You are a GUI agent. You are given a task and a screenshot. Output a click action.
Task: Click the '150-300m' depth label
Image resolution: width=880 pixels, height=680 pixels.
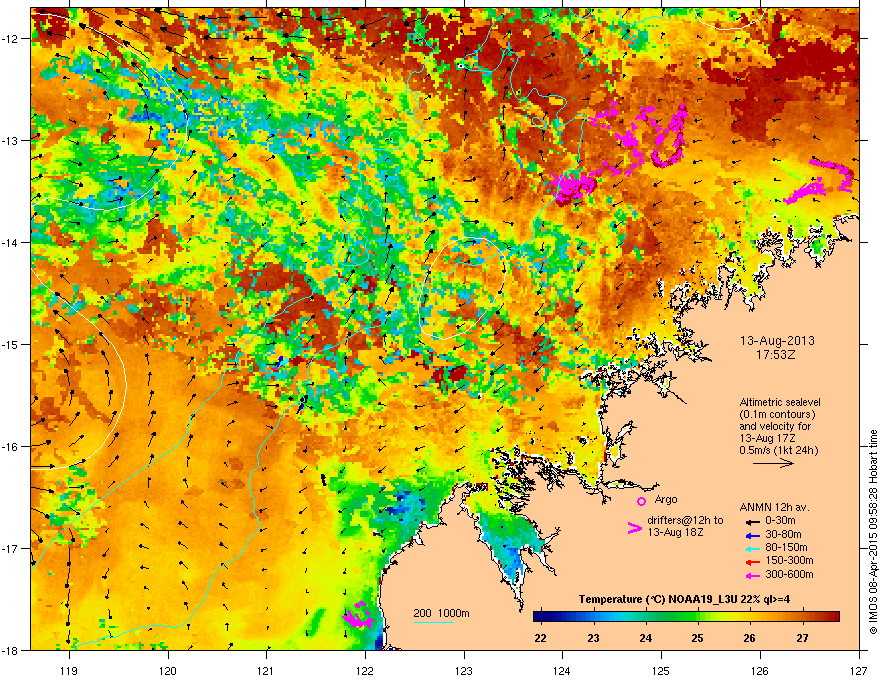pos(789,560)
